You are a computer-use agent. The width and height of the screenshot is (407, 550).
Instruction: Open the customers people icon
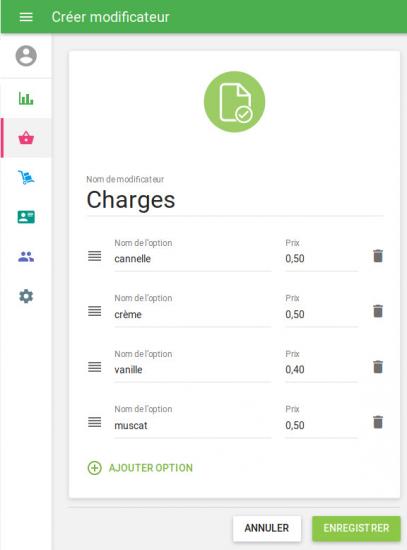(x=26, y=257)
